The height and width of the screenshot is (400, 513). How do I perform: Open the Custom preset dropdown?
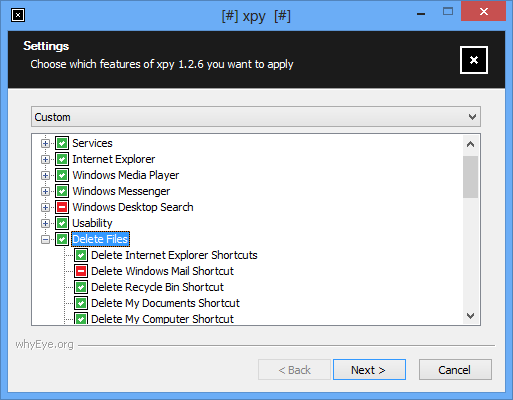pos(256,117)
